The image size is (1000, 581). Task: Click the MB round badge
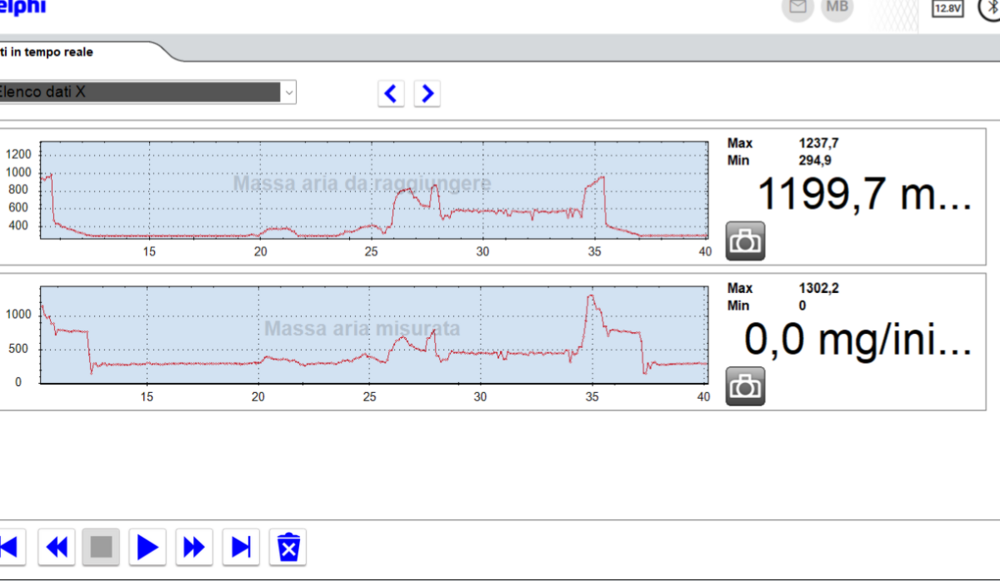point(837,8)
